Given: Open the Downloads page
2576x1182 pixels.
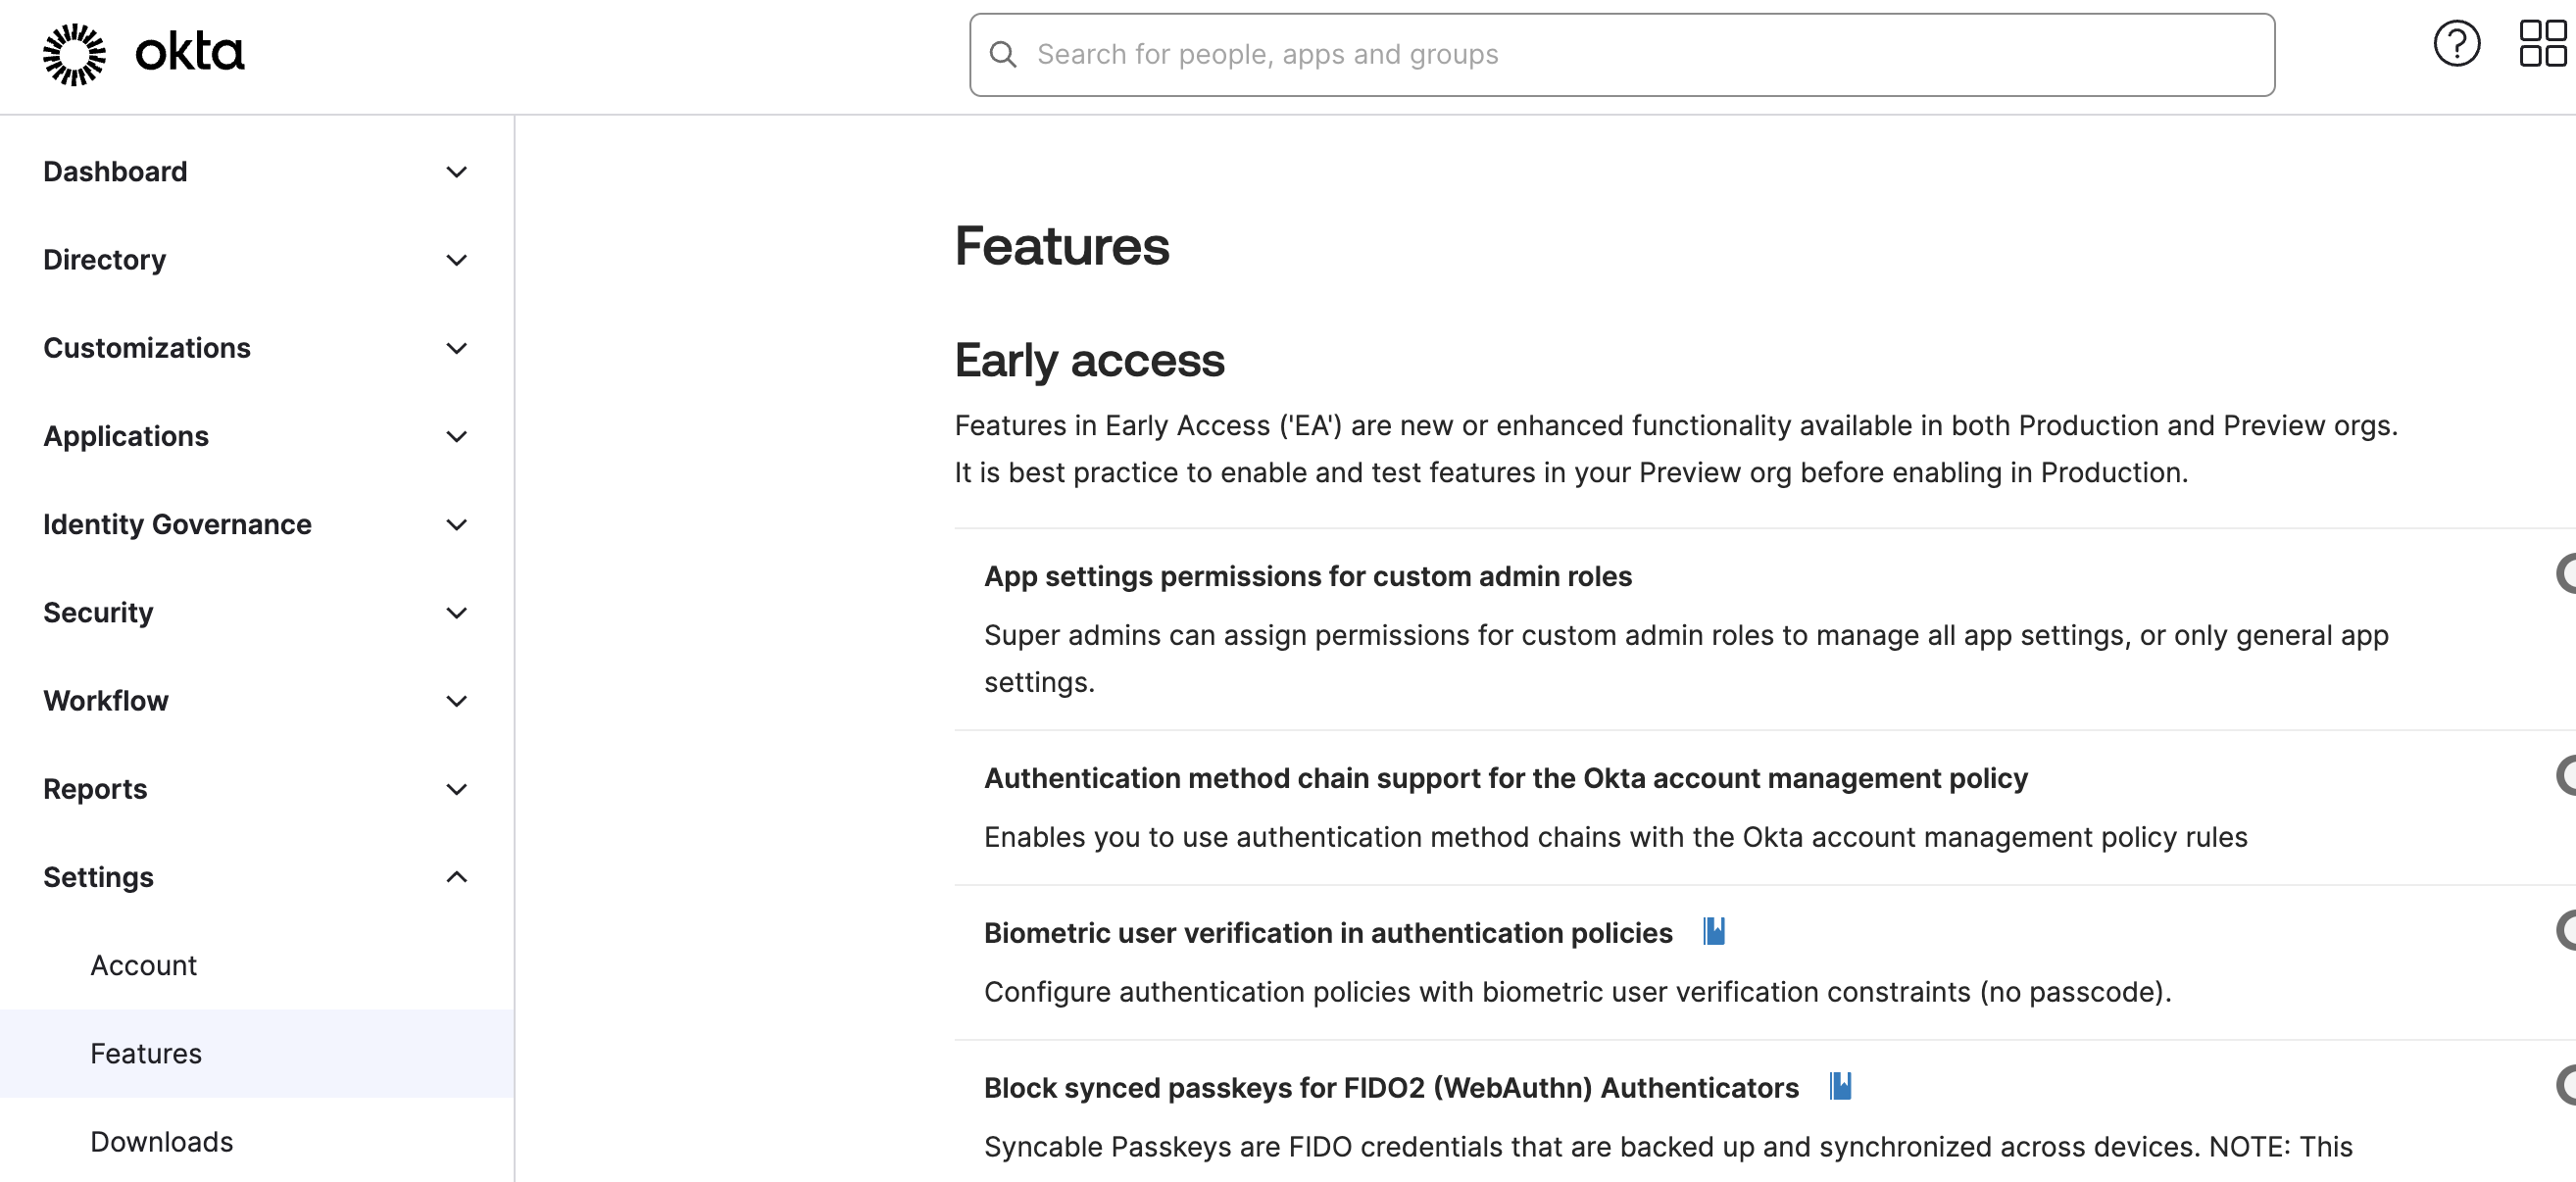Looking at the screenshot, I should pos(161,1141).
